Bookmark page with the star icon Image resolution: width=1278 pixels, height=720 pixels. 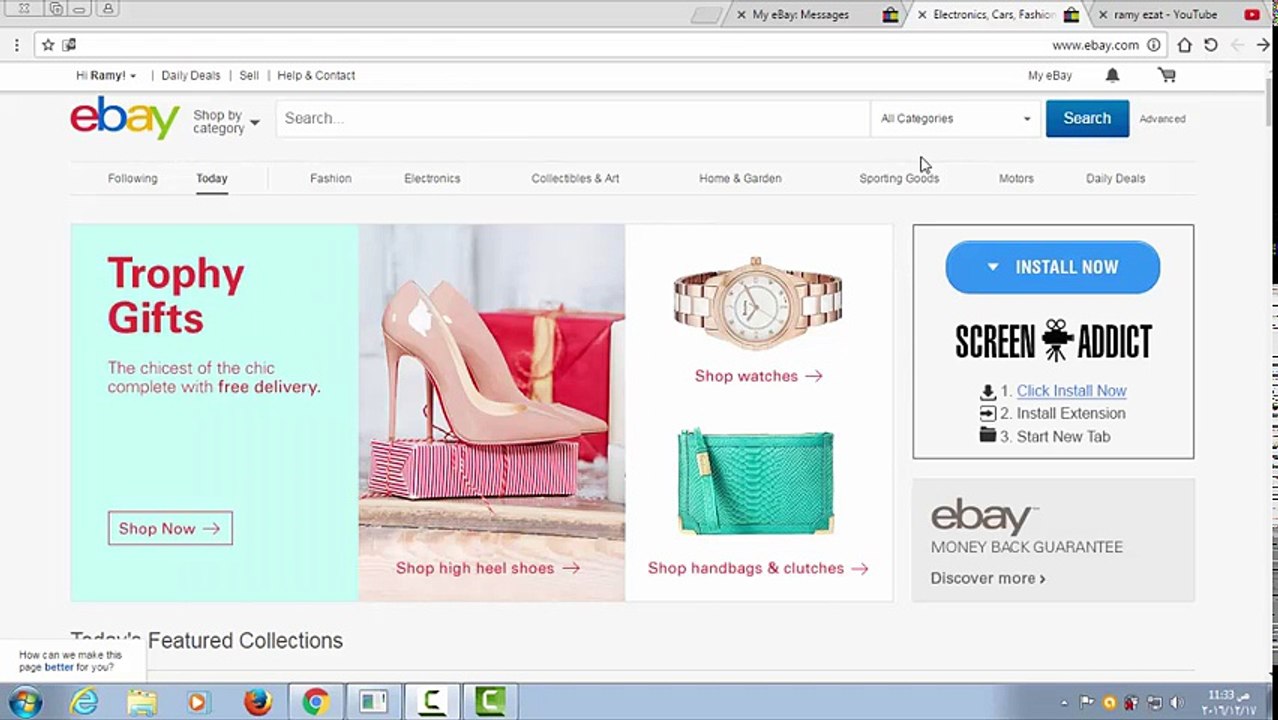(x=48, y=45)
